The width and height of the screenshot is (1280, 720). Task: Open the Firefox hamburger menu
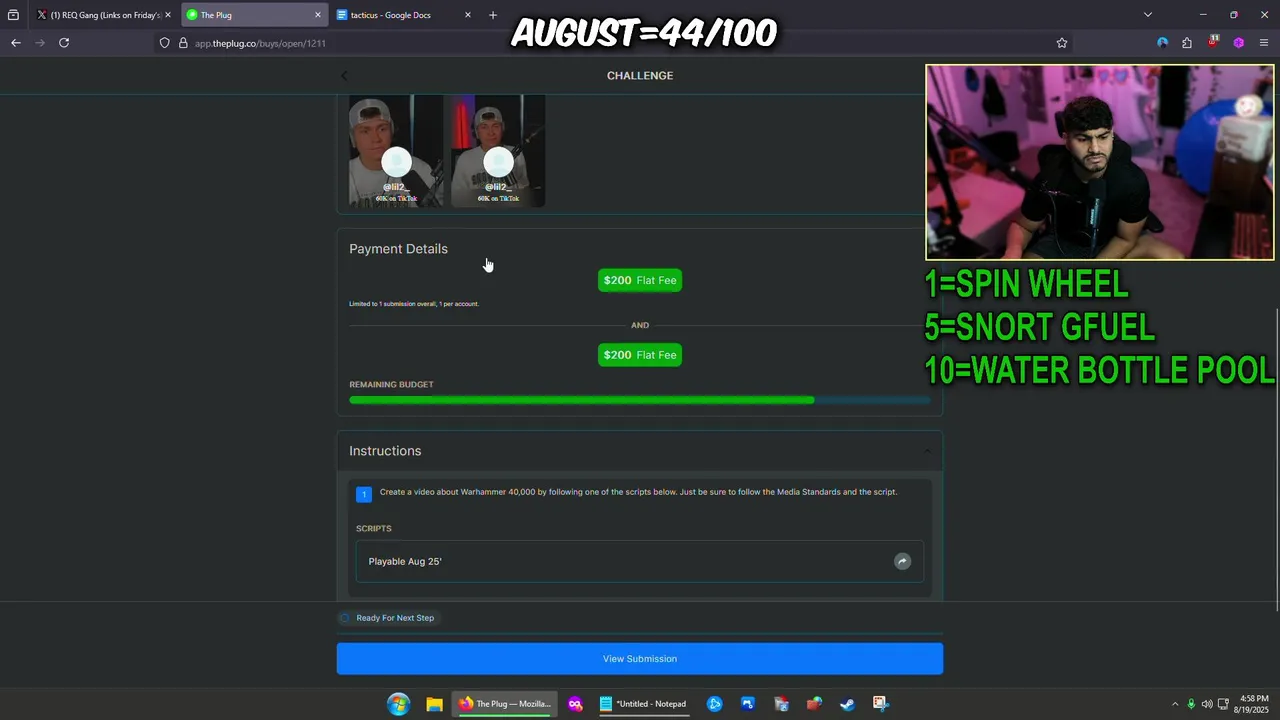tap(1264, 43)
